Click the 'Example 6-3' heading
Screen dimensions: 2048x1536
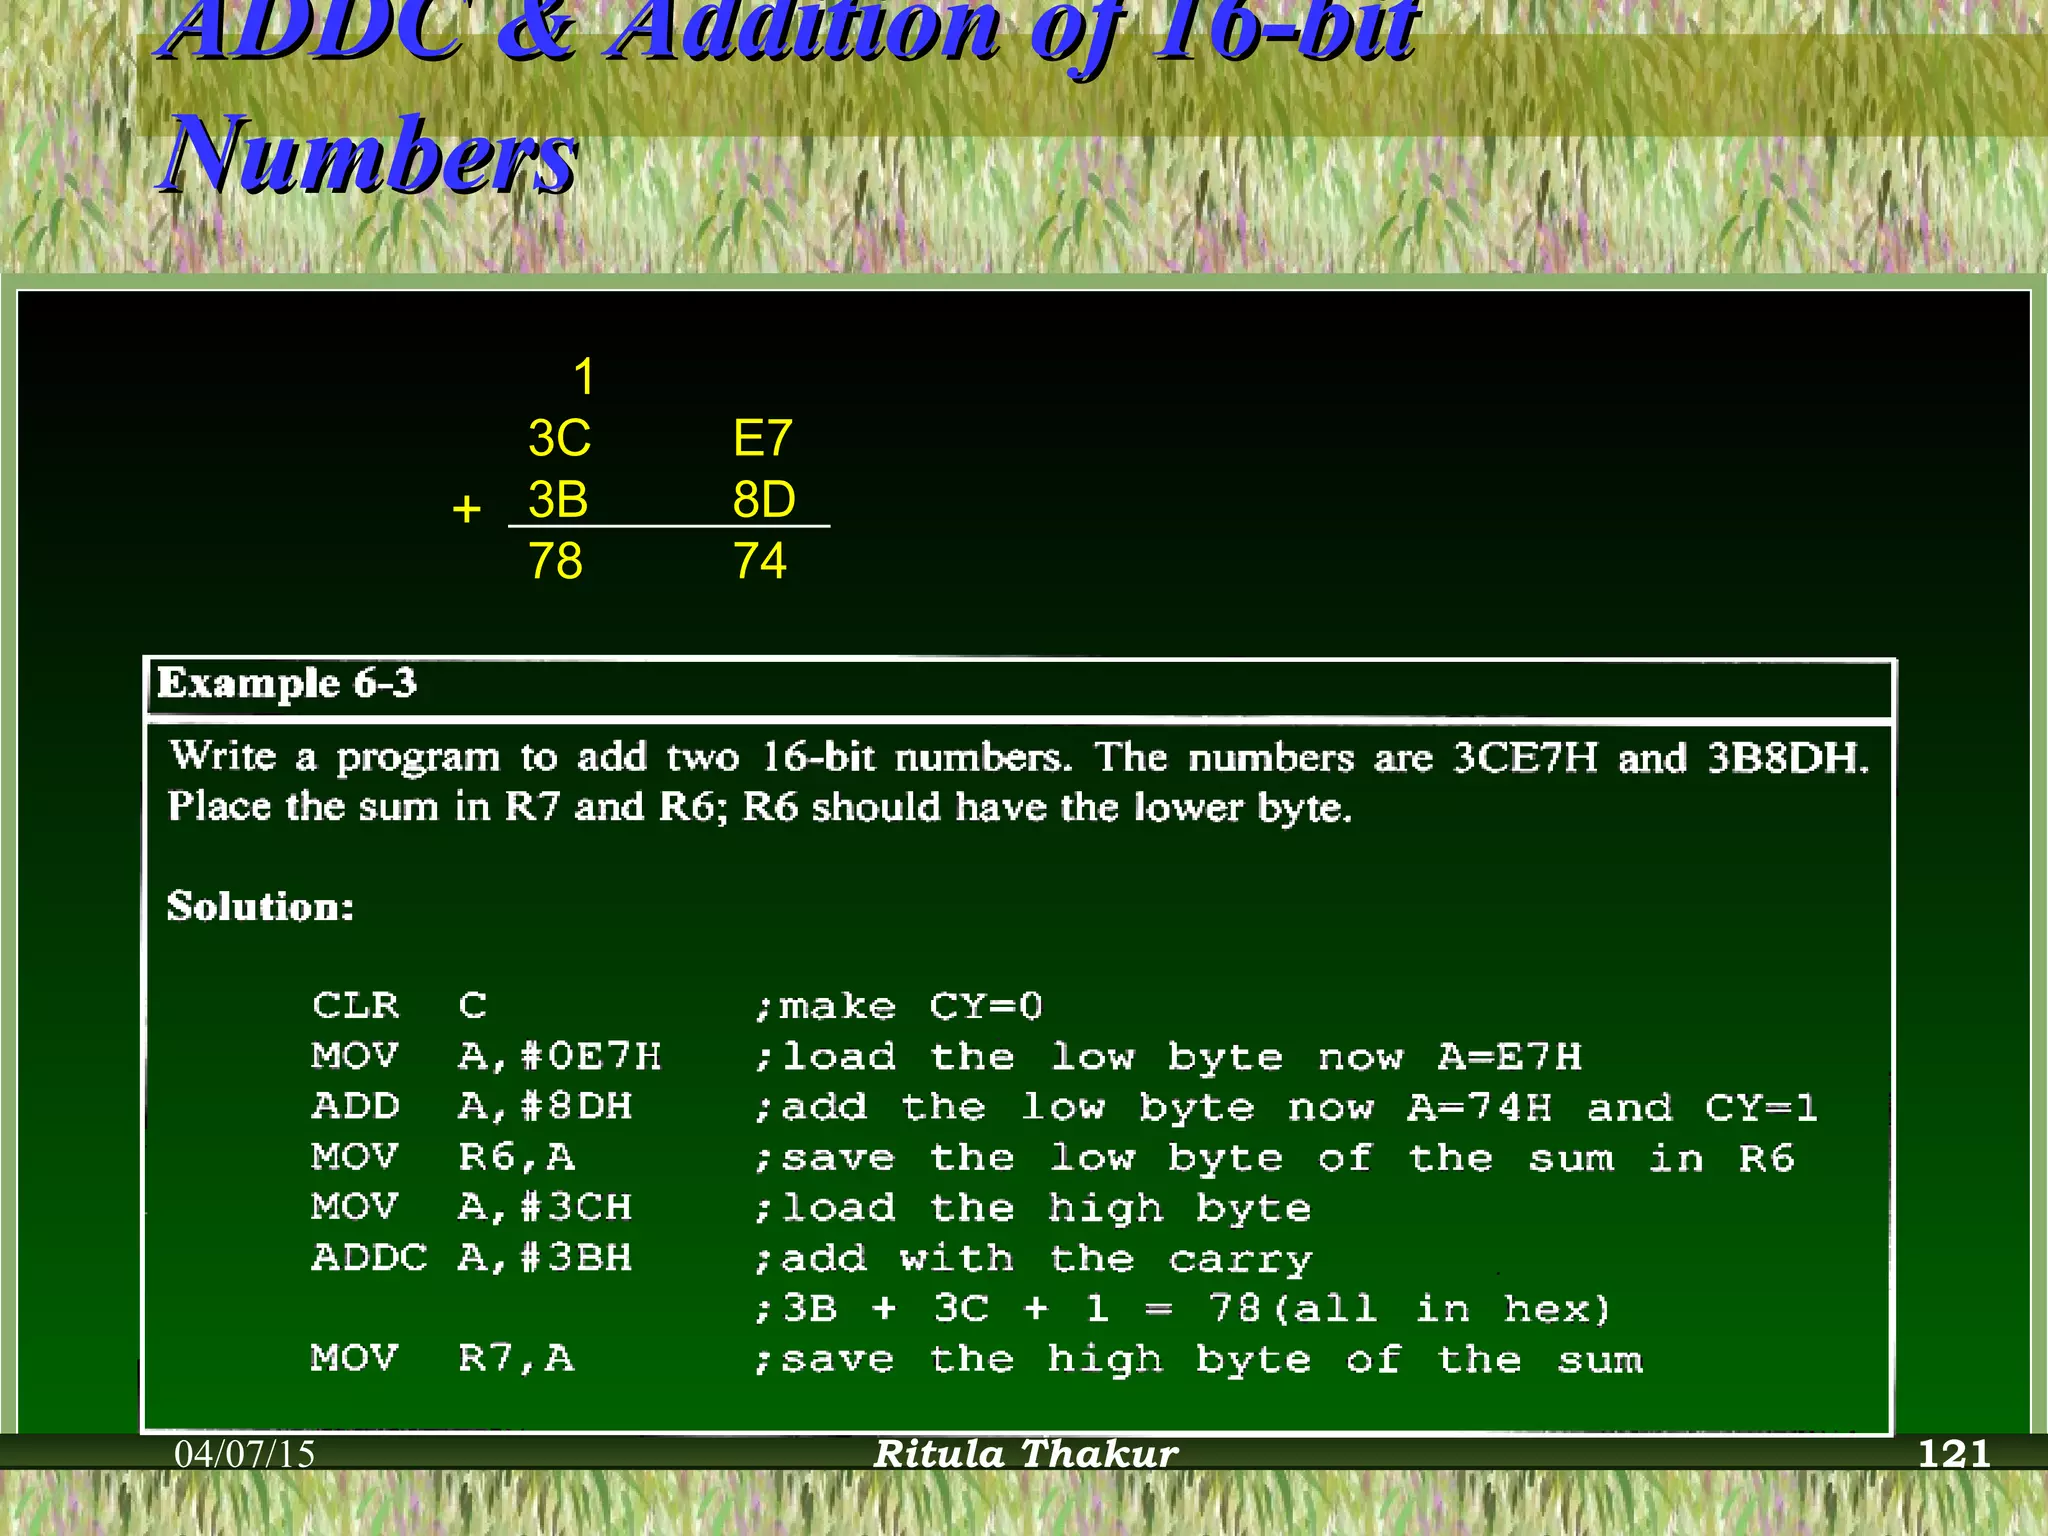(286, 684)
